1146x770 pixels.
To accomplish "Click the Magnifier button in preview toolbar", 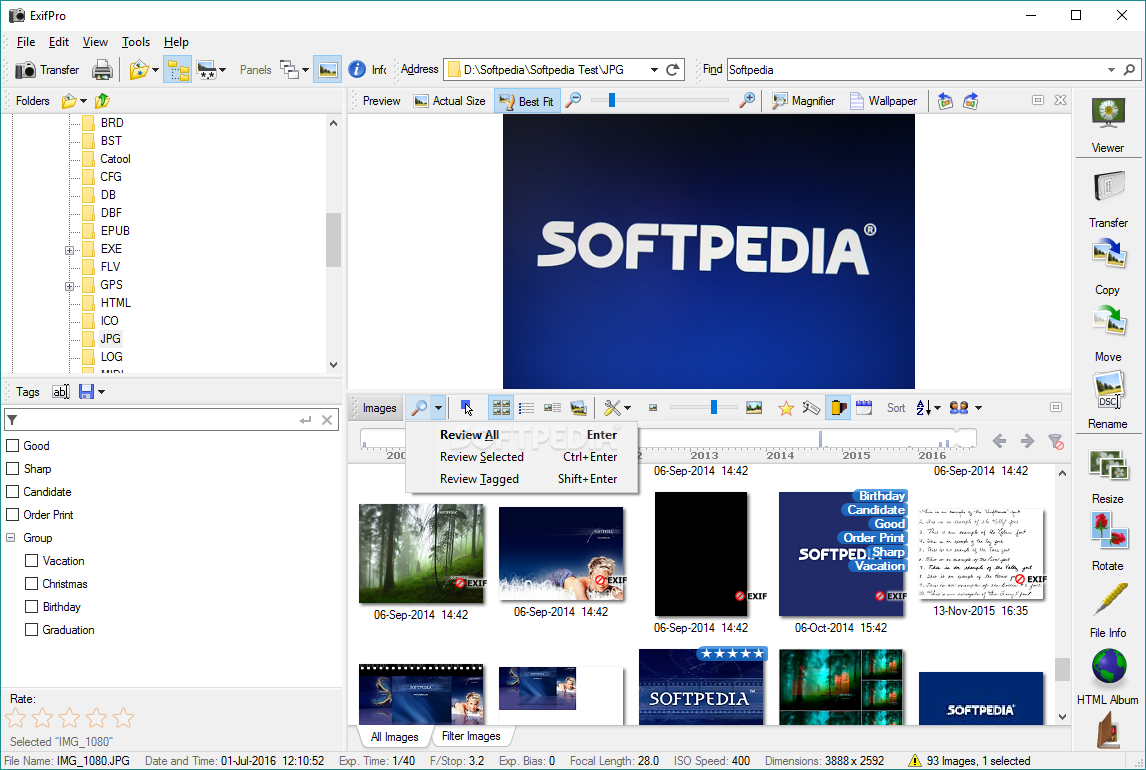I will click(x=803, y=101).
